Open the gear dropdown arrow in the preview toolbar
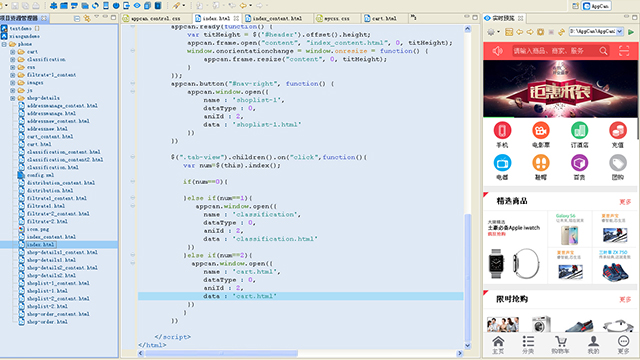Image resolution: width=640 pixels, height=360 pixels. (498, 32)
